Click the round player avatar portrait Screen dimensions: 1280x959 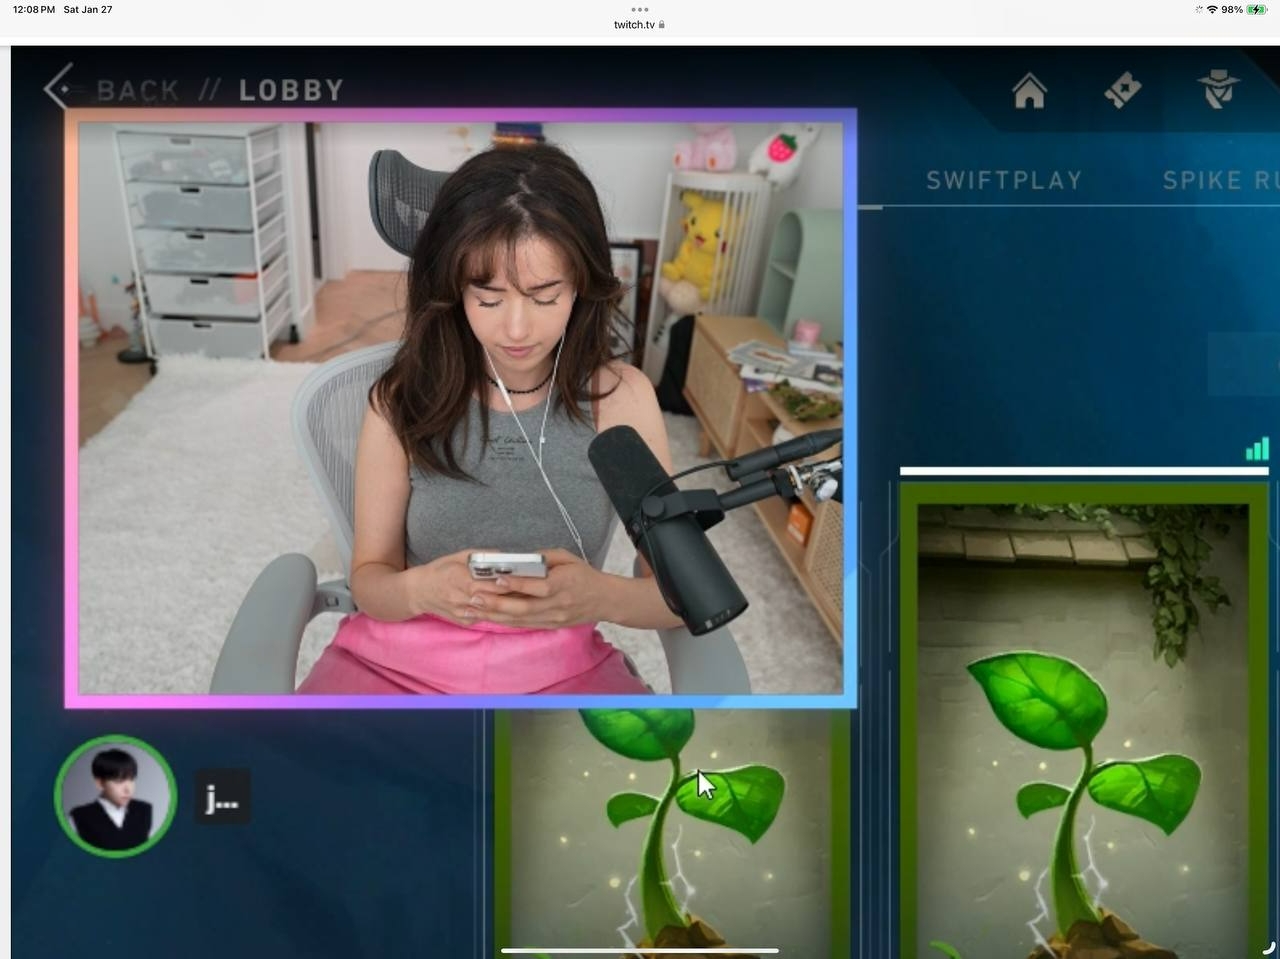click(115, 796)
